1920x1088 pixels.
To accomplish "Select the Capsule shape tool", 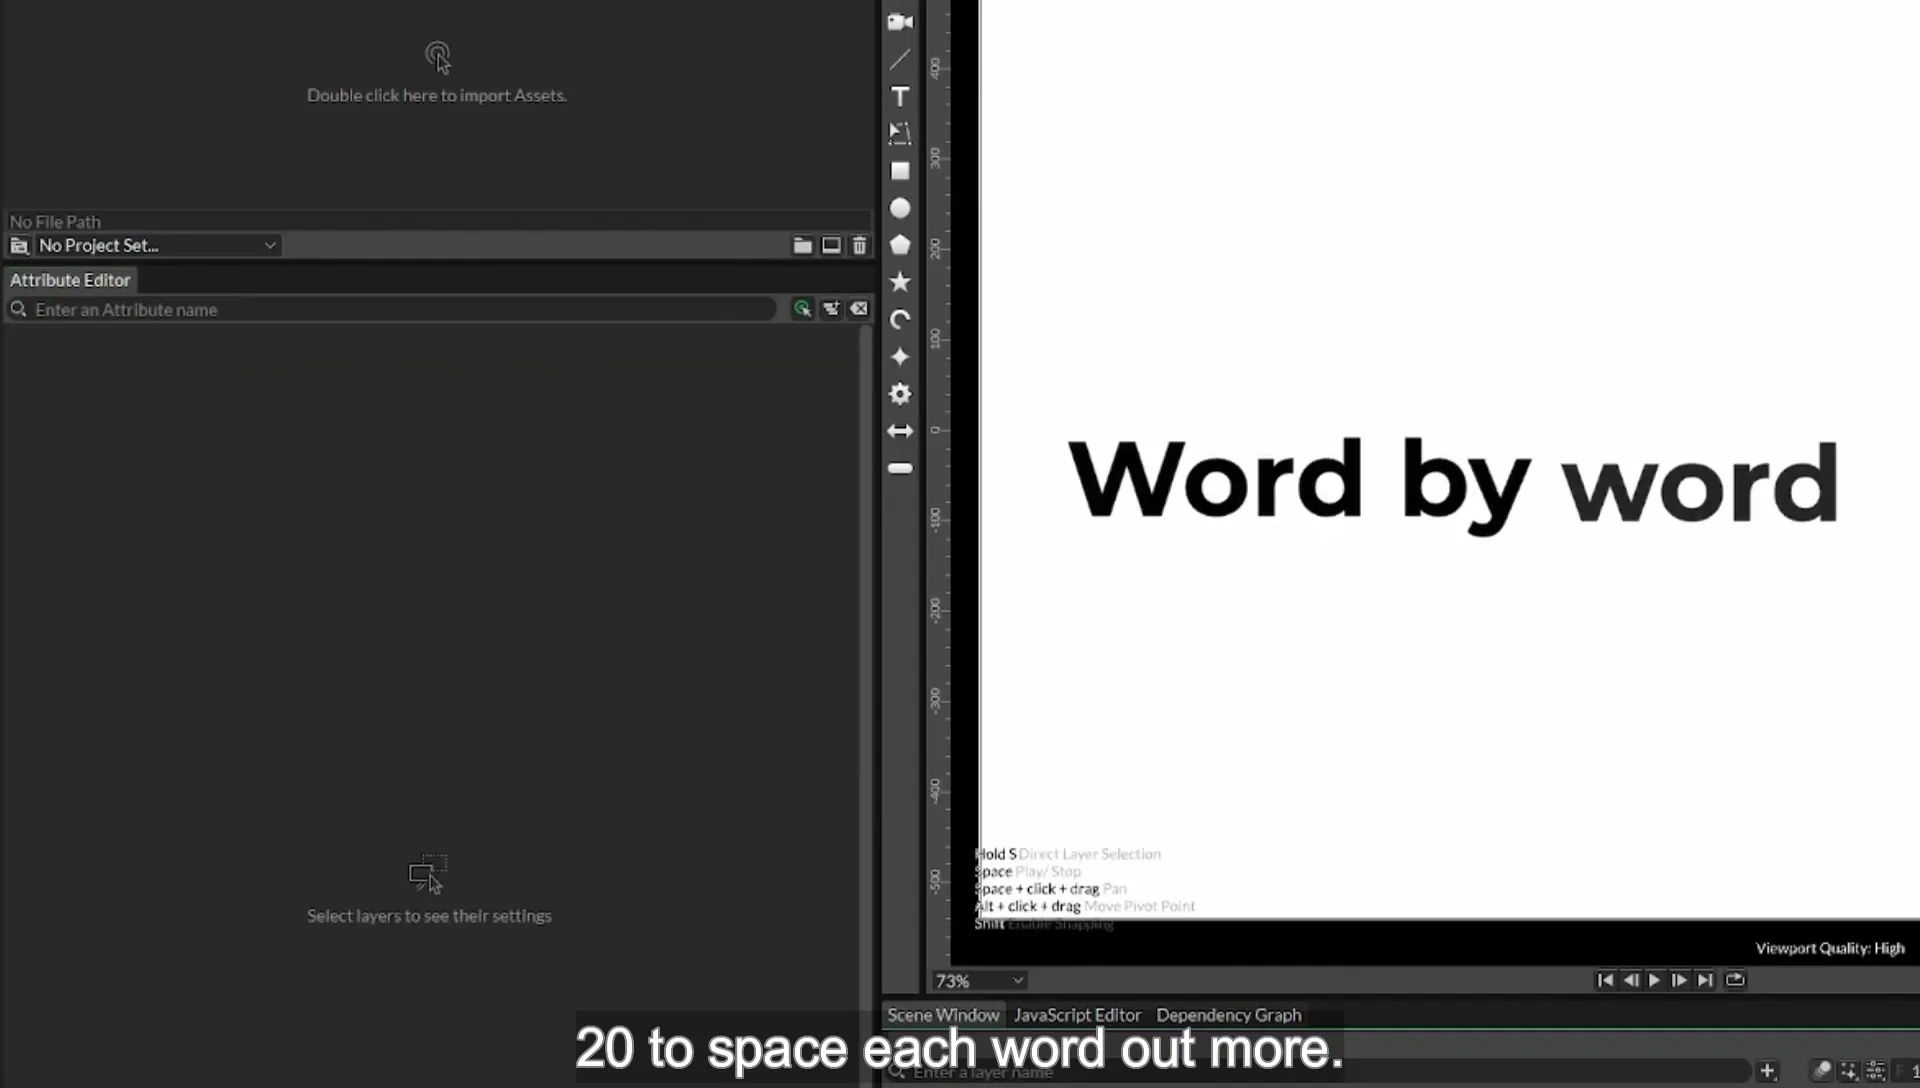I will (900, 468).
